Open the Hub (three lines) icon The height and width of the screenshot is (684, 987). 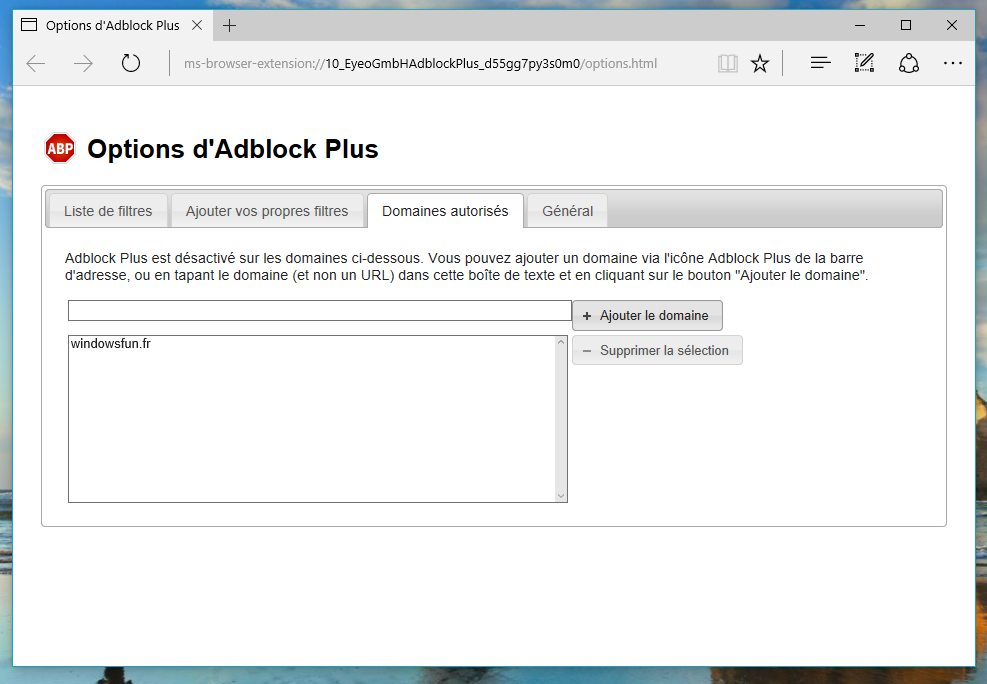[820, 64]
